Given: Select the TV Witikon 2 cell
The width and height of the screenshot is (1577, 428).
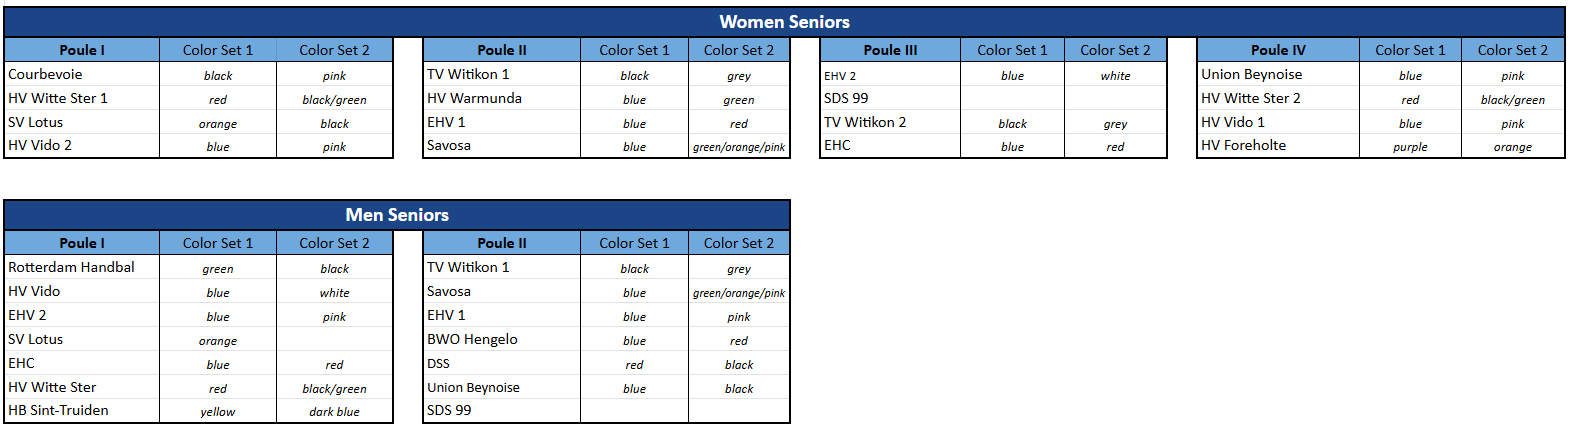Looking at the screenshot, I should coord(889,123).
